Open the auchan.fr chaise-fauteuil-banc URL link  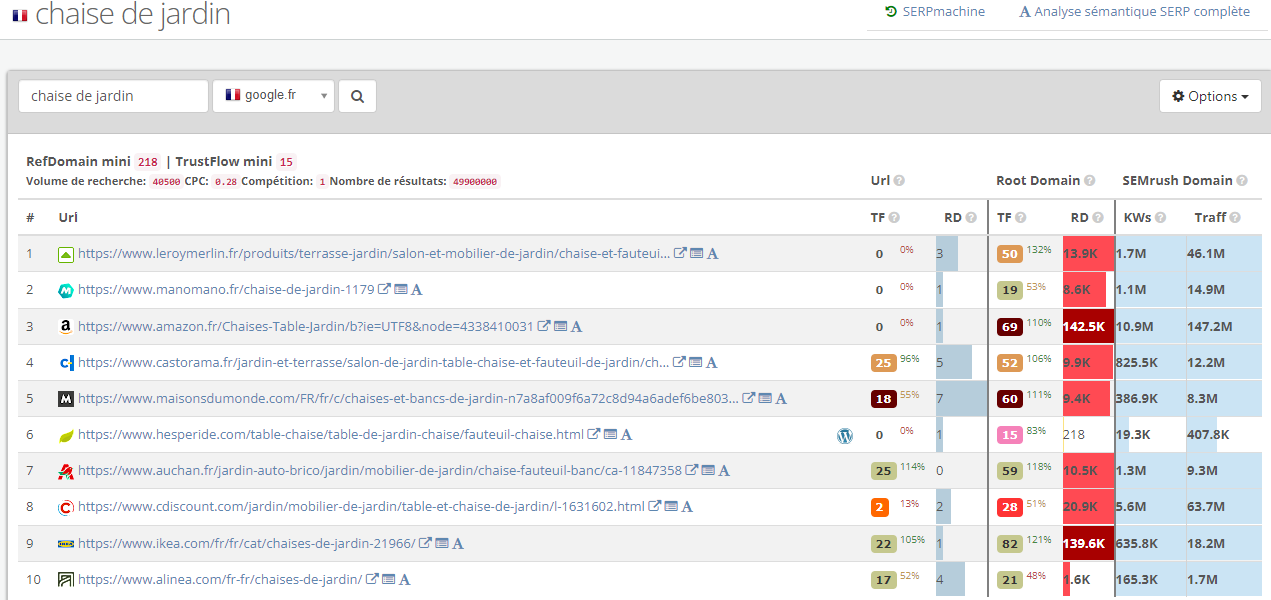click(380, 470)
